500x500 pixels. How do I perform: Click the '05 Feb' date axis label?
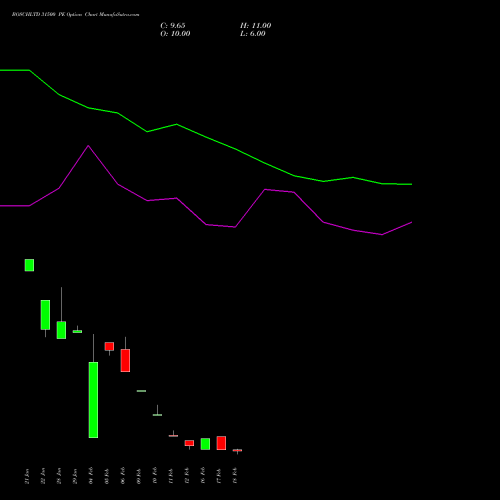click(x=107, y=476)
